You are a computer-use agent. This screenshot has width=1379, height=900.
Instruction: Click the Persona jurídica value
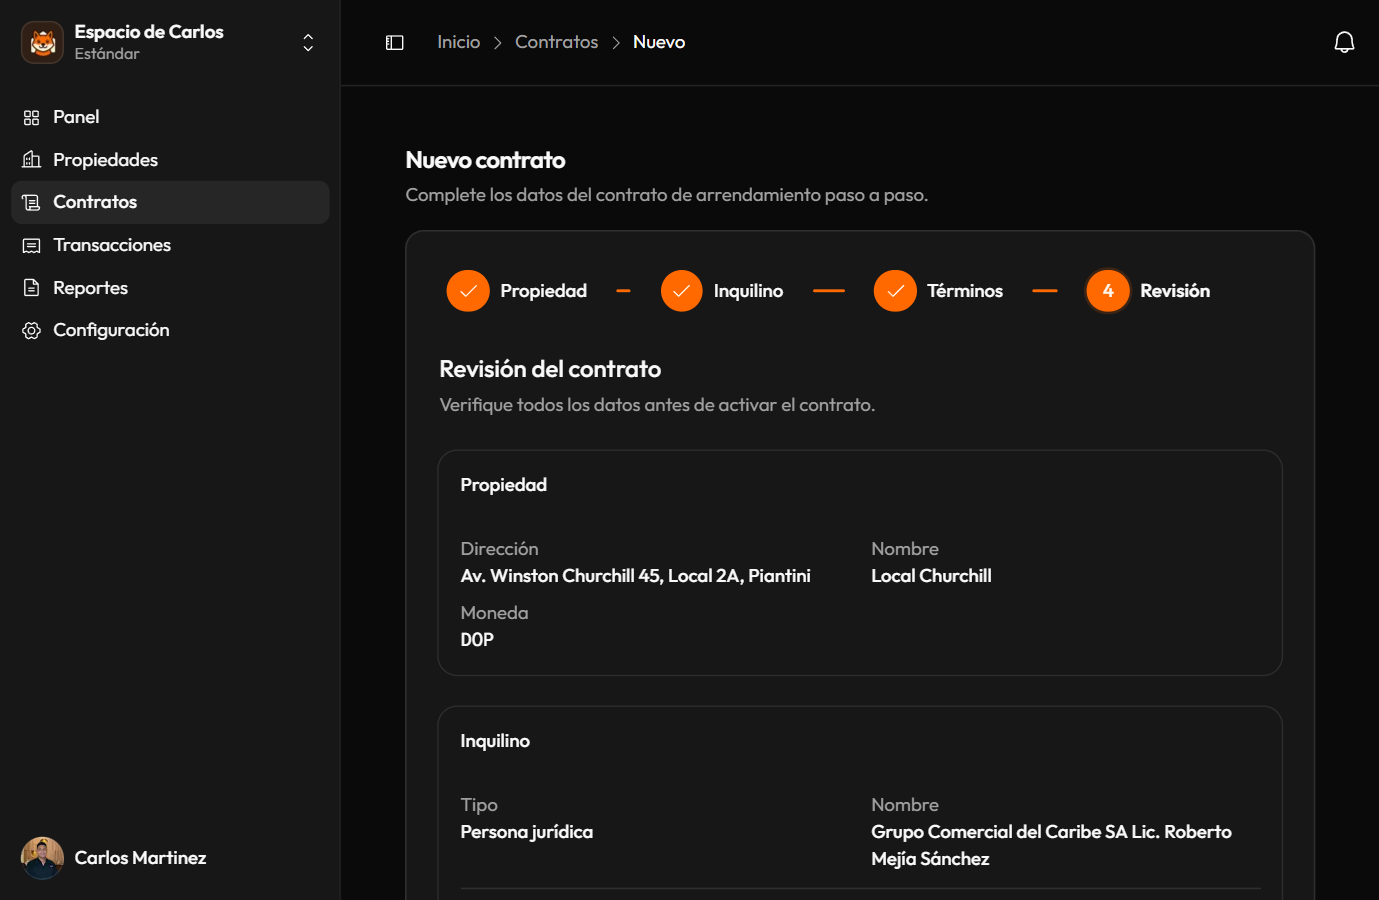[527, 832]
